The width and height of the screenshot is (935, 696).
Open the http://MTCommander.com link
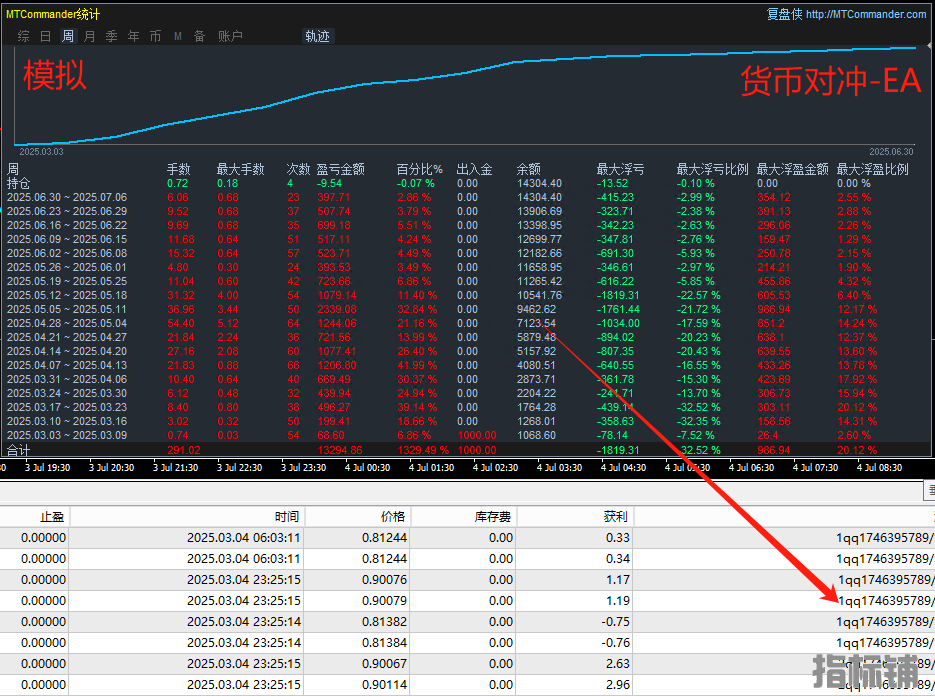[866, 14]
